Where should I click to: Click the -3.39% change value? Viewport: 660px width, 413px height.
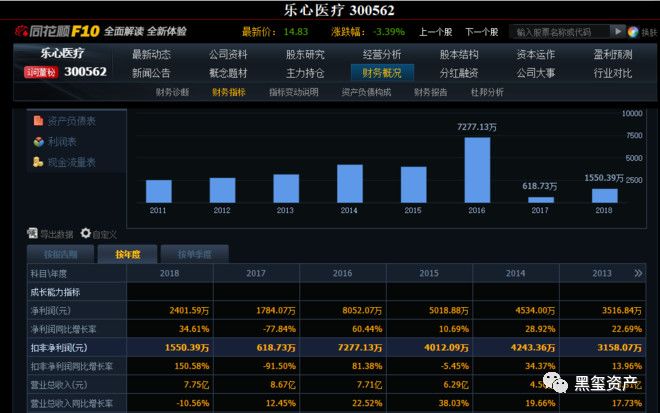(x=389, y=32)
